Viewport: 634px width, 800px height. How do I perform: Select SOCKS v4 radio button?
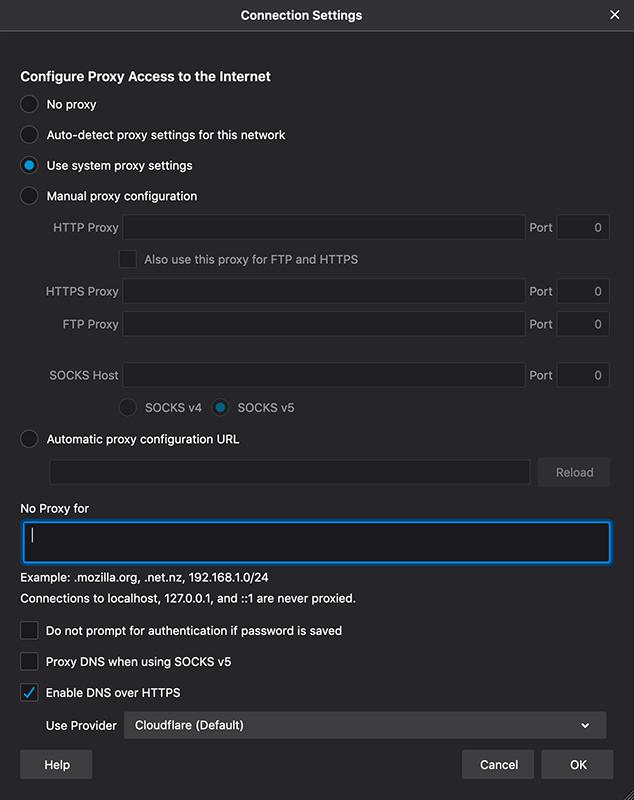tap(128, 408)
